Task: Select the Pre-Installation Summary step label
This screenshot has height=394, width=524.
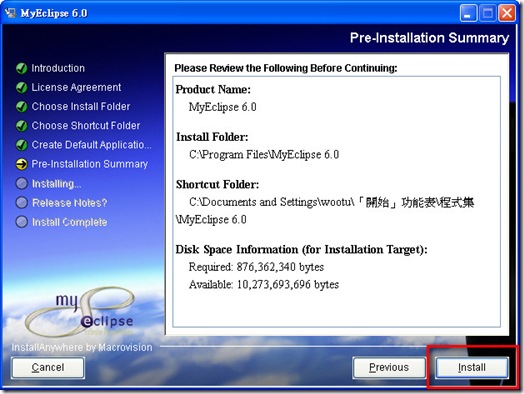Action: coord(90,164)
